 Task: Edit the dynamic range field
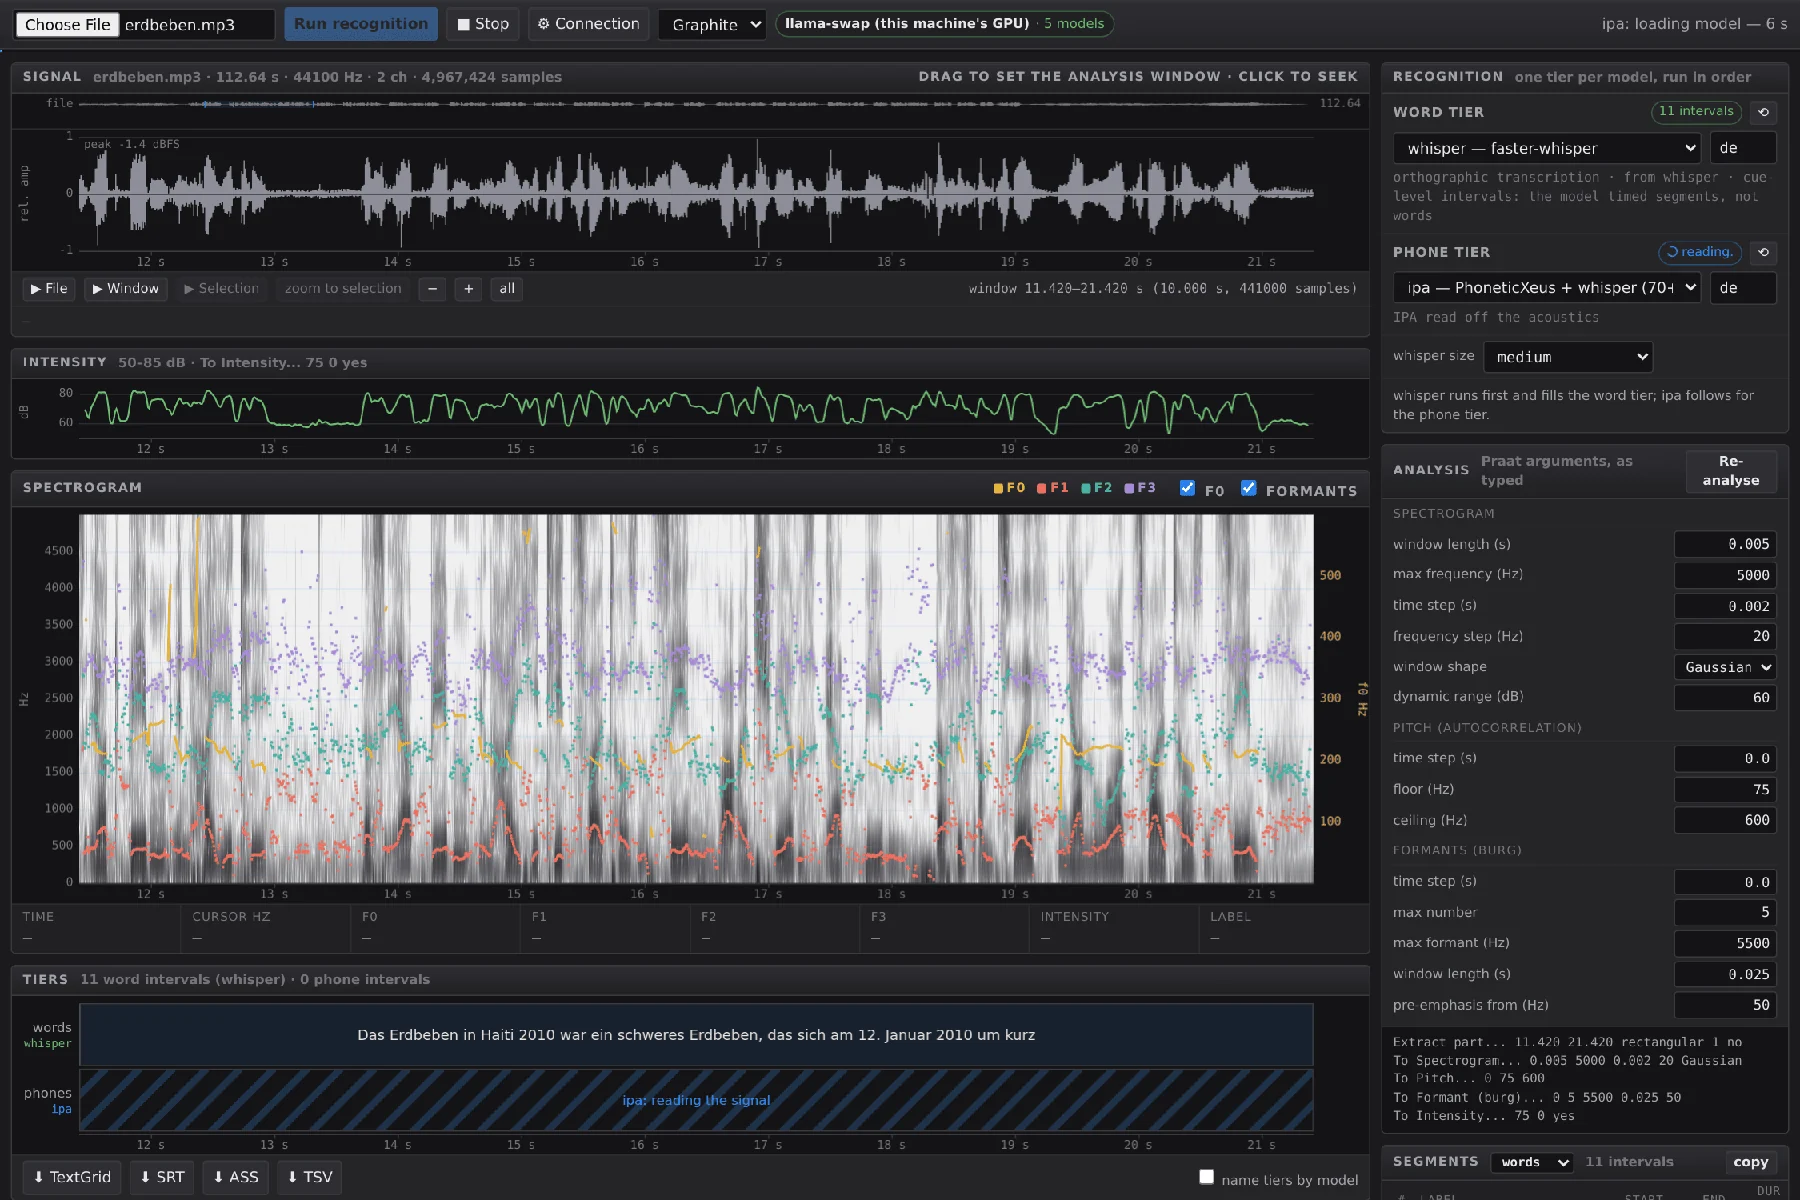click(1725, 698)
